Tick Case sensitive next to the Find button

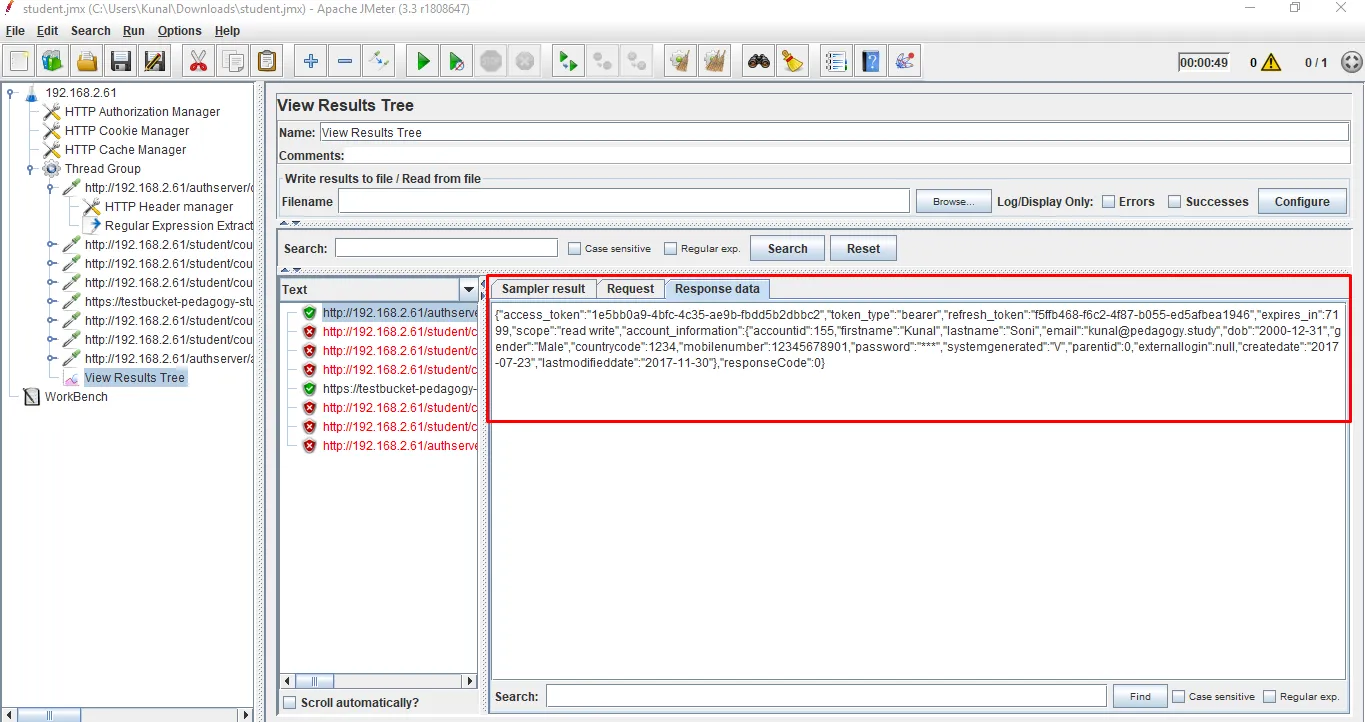tap(1178, 696)
